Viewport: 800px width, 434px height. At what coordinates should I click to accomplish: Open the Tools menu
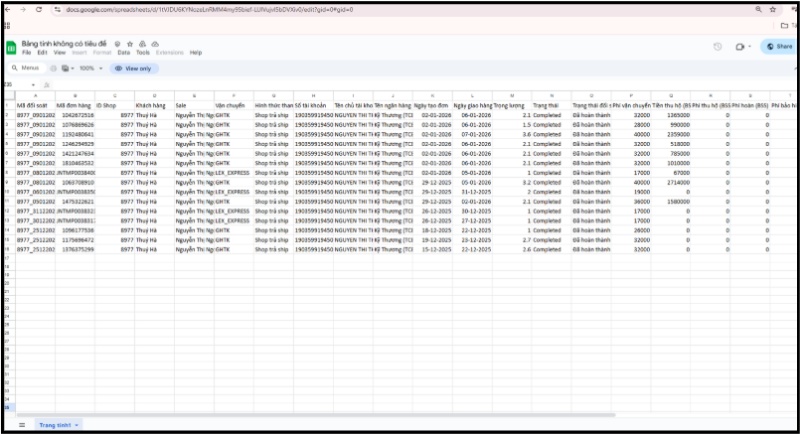tap(143, 53)
